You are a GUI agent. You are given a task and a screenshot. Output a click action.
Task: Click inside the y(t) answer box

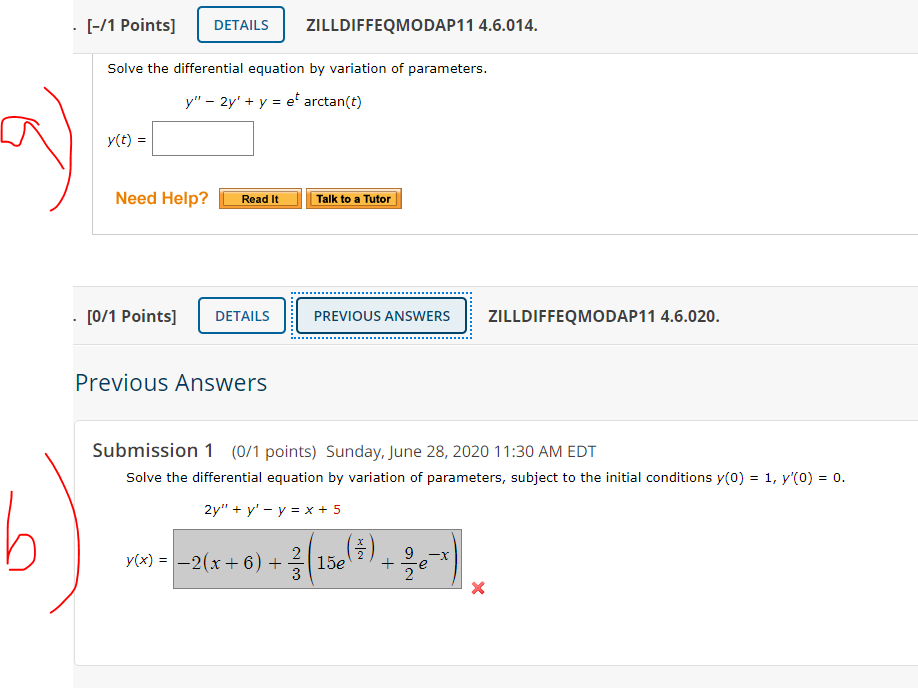click(202, 138)
